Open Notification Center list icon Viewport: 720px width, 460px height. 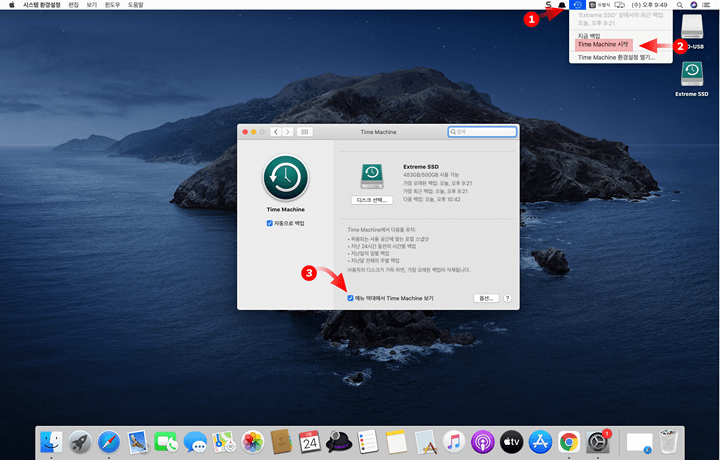click(706, 5)
